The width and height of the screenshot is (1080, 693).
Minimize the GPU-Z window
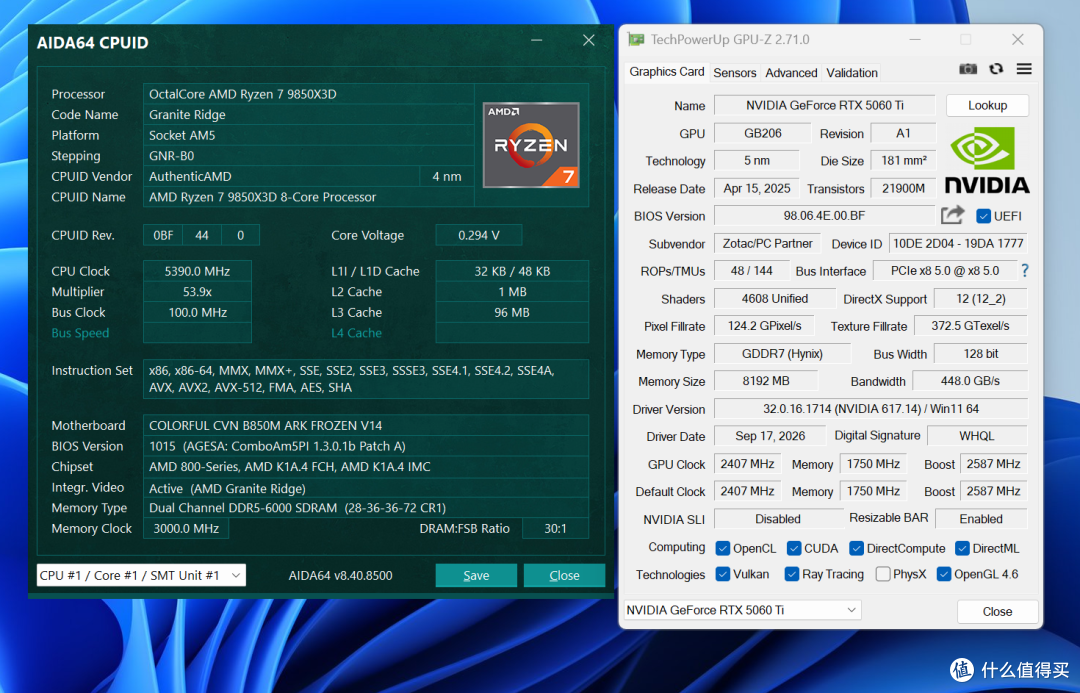(915, 40)
